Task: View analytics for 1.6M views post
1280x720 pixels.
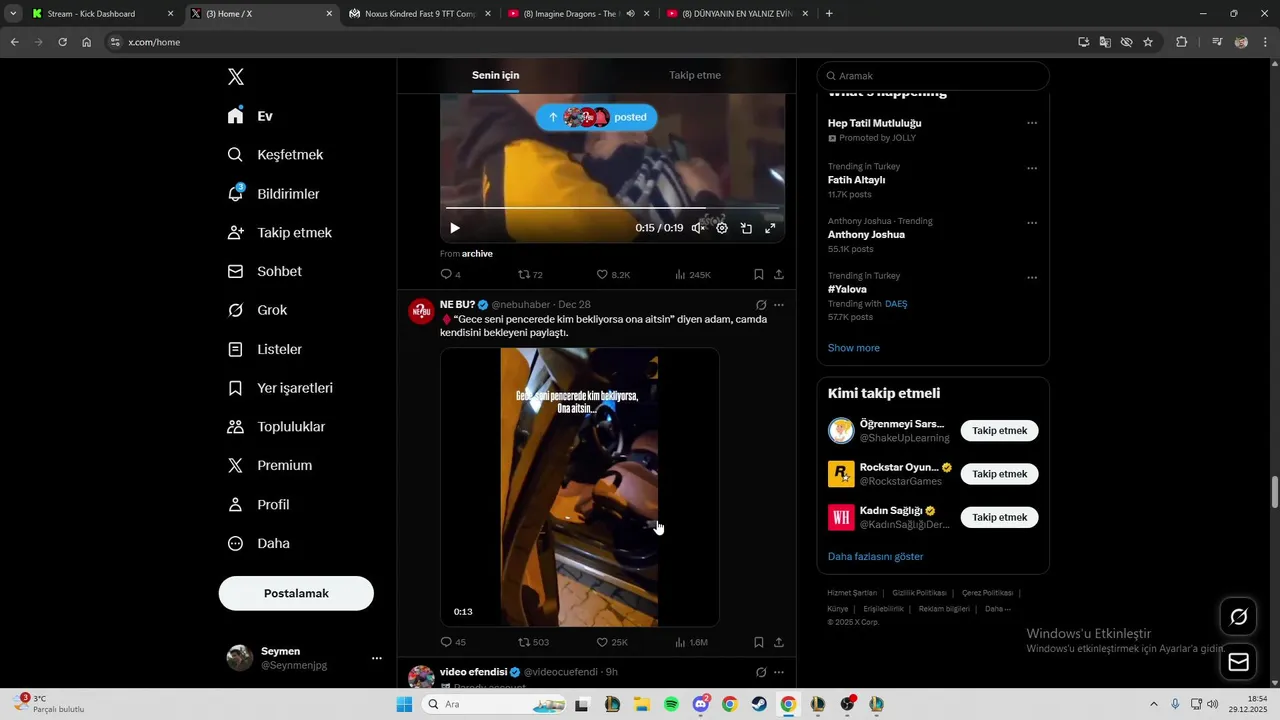Action: tap(691, 642)
